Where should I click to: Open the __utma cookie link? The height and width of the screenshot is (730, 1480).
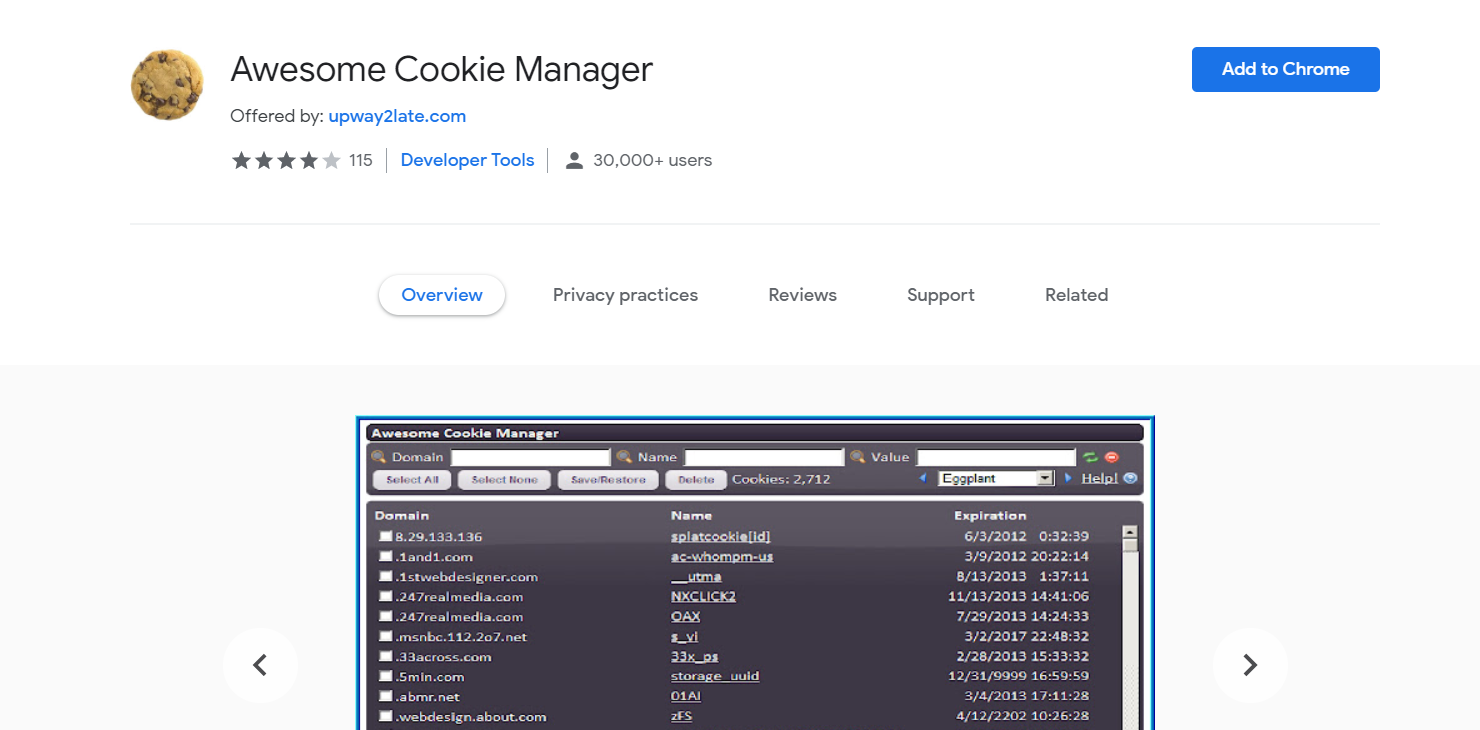(x=696, y=577)
